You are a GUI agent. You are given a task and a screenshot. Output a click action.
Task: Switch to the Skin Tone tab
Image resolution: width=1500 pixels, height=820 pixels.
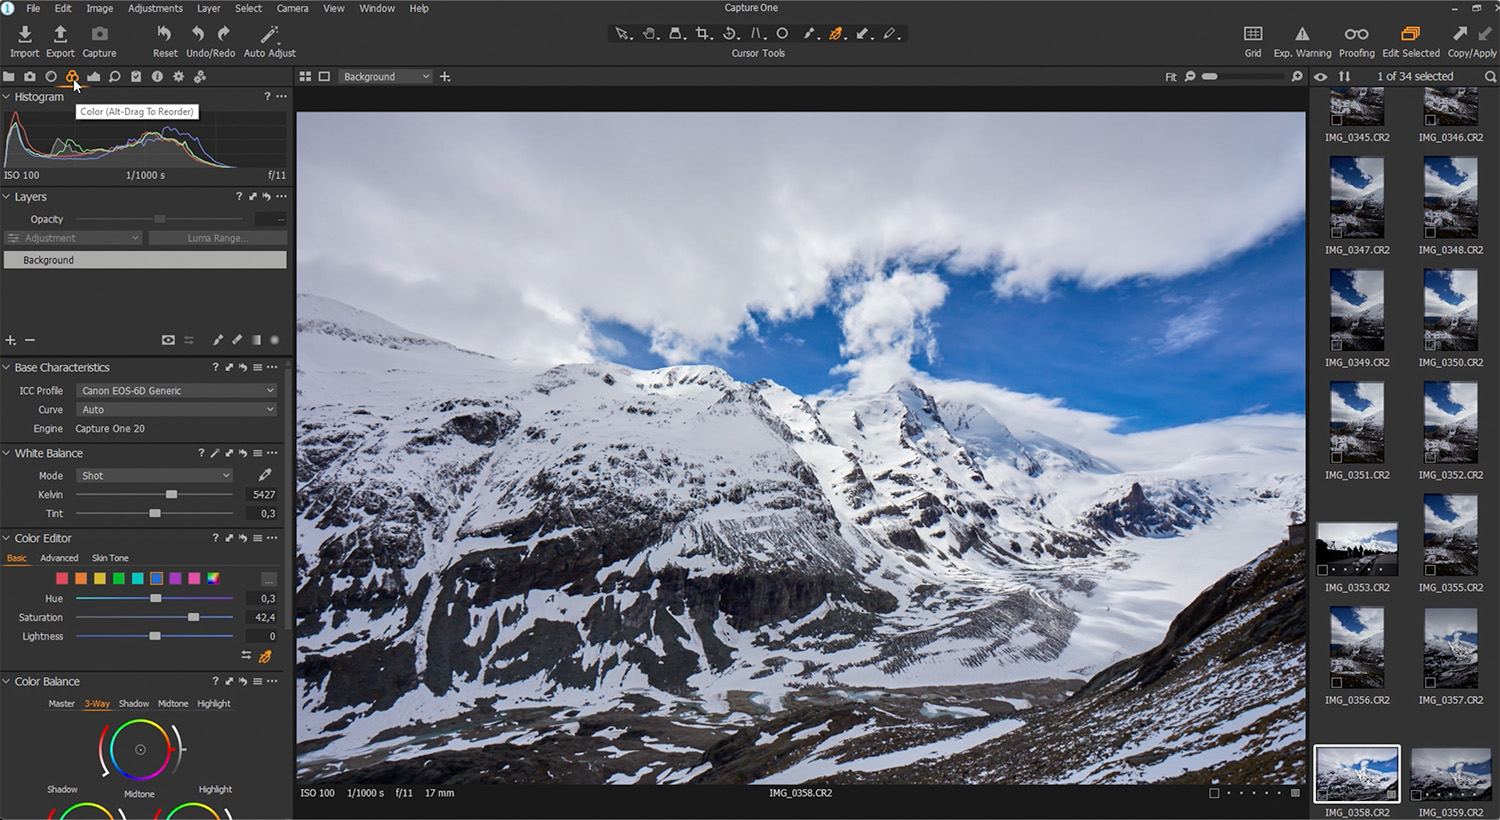click(110, 558)
